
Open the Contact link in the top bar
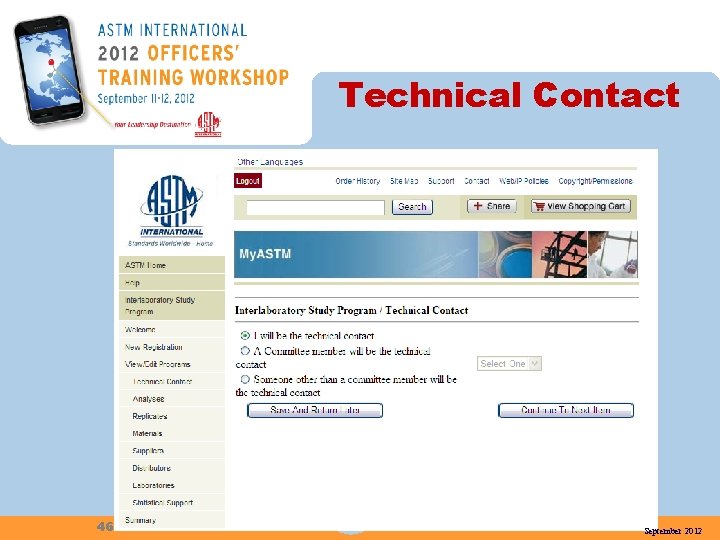click(x=477, y=181)
